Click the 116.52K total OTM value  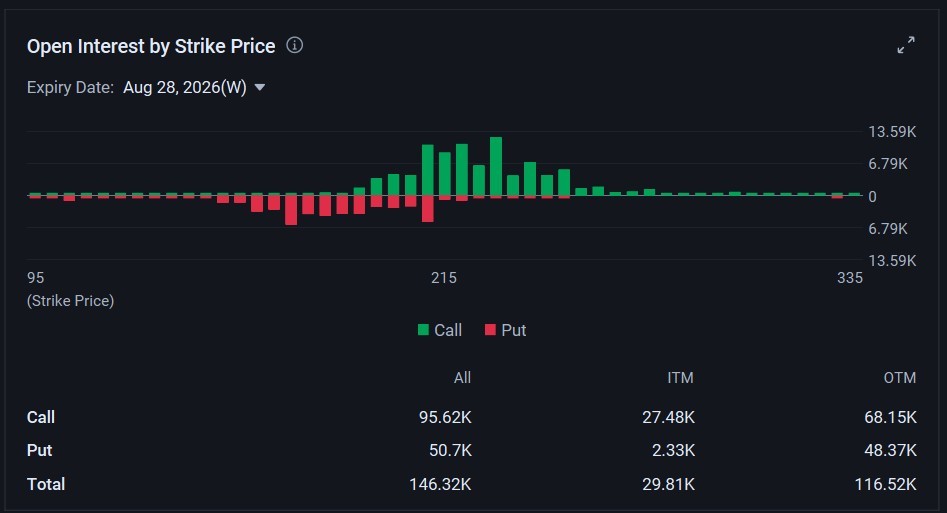tap(885, 484)
